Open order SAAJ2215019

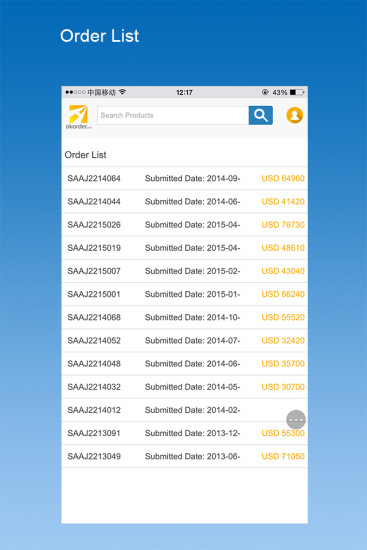[x=185, y=248]
